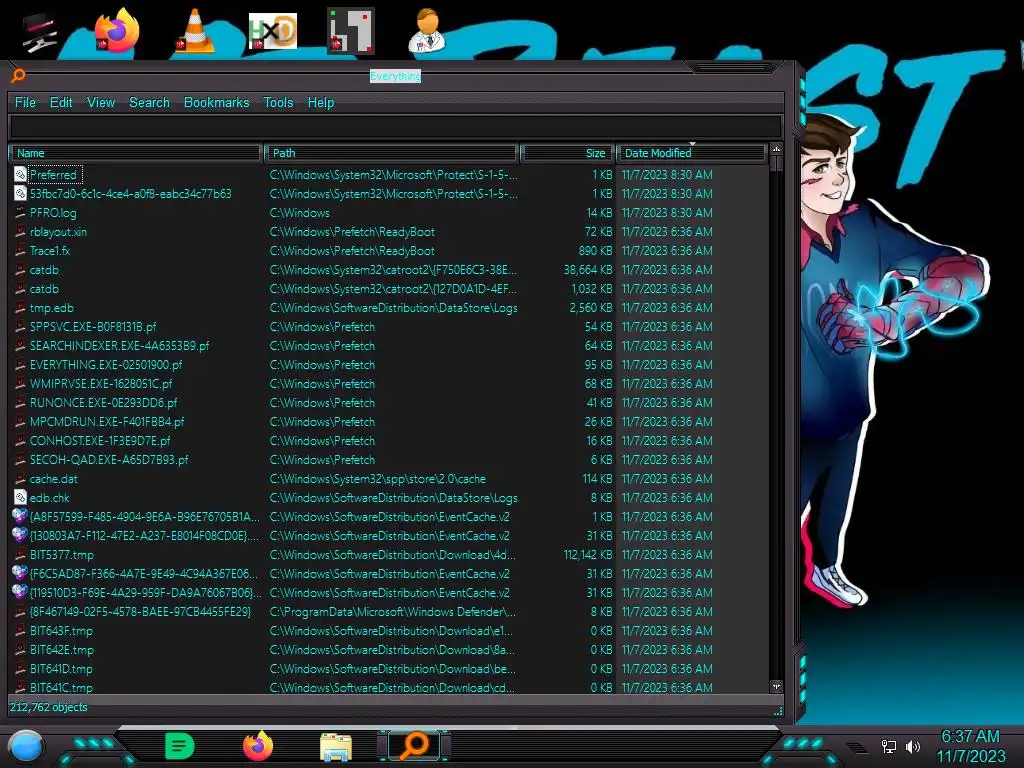Open the maze-style desktop icon beside HxD
This screenshot has width=1024, height=768.
click(x=351, y=30)
